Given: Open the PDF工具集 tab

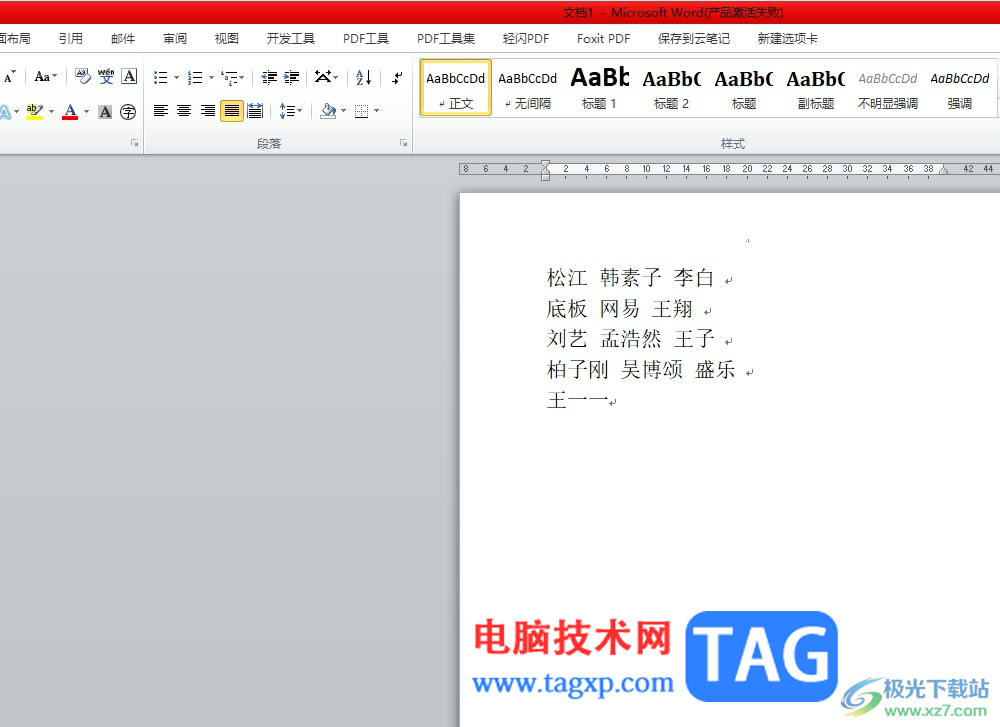Looking at the screenshot, I should pos(446,38).
